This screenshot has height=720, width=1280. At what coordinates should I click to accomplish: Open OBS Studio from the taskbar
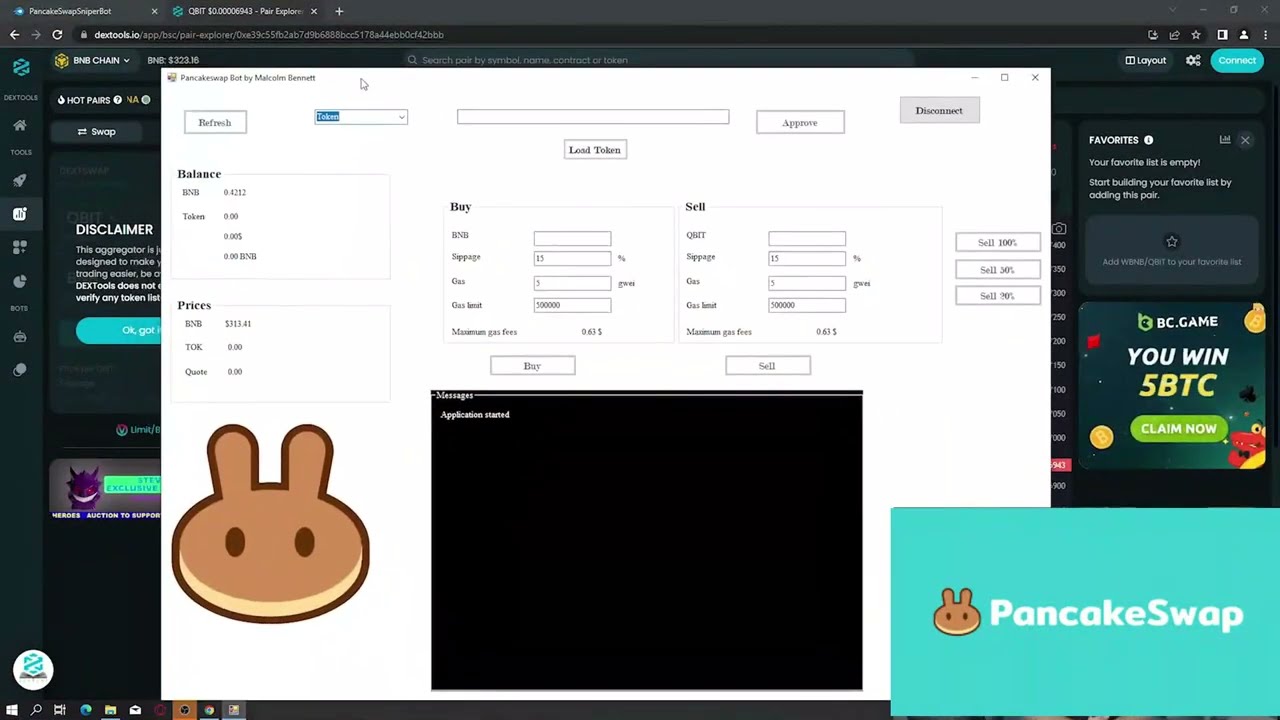tap(184, 710)
